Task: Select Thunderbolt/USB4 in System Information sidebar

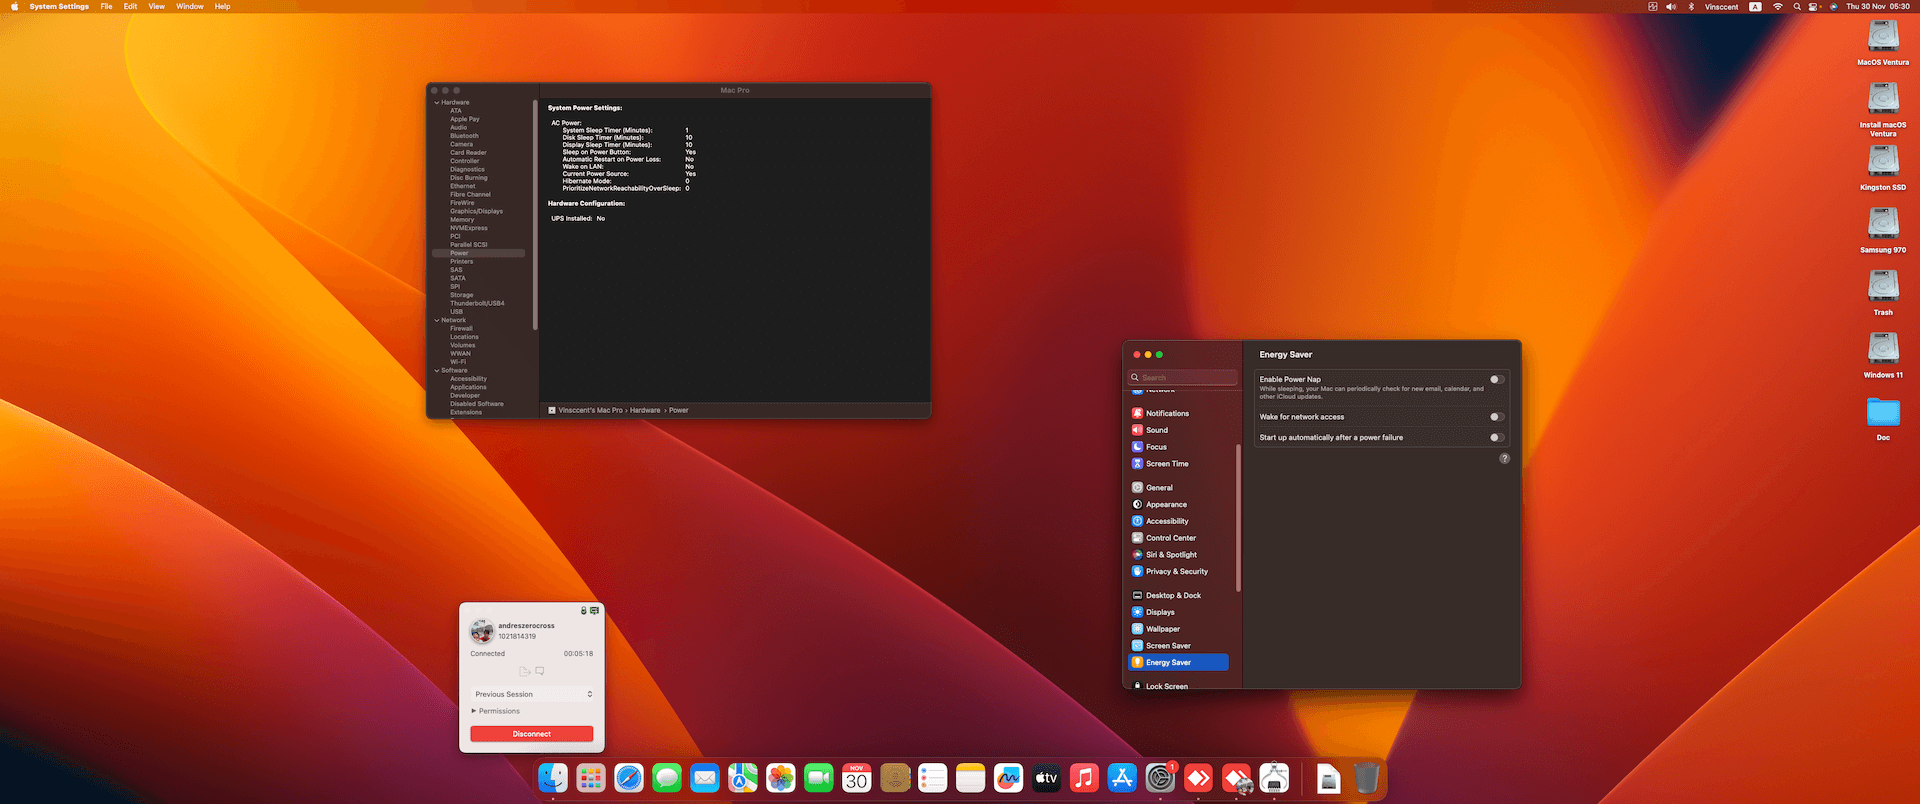Action: 477,303
